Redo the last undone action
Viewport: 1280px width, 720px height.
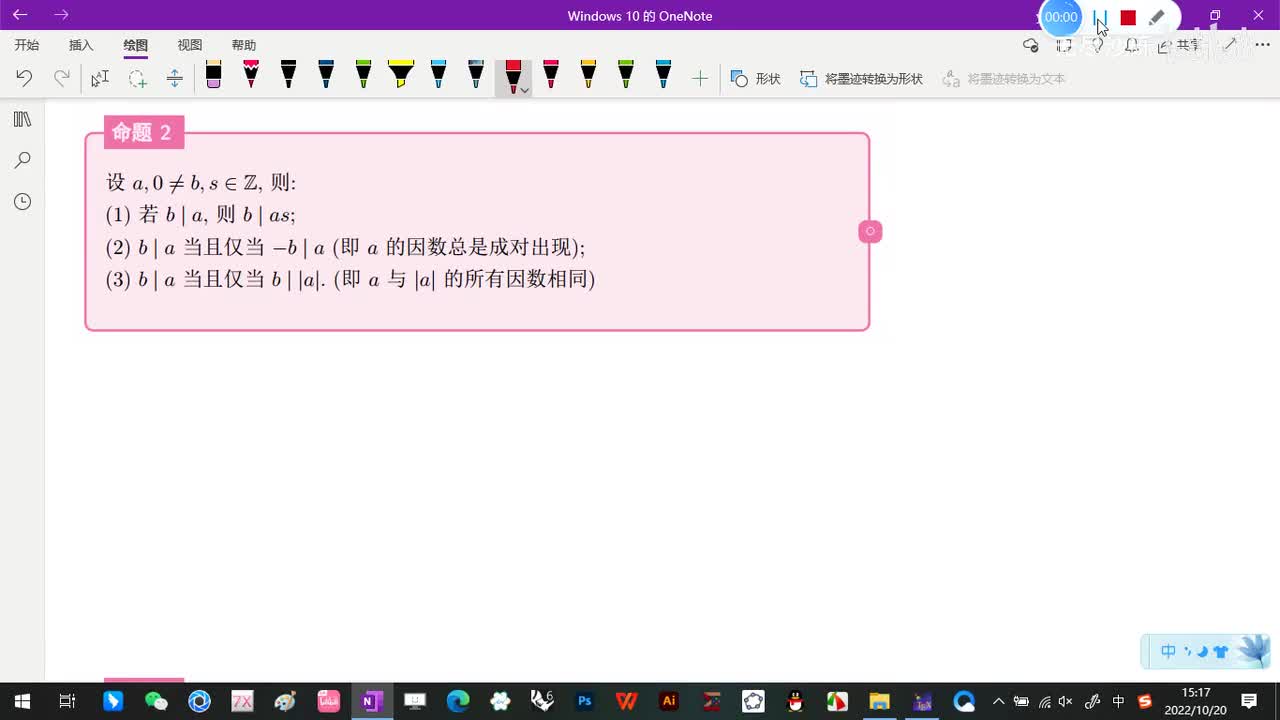62,78
